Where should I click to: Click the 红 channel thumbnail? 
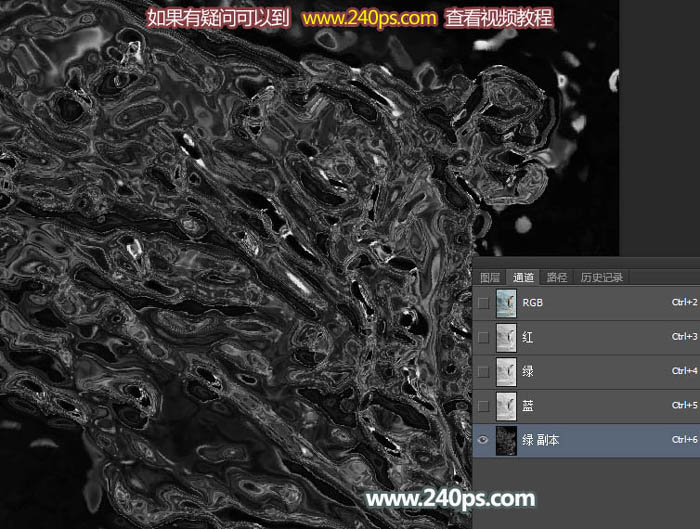(506, 337)
